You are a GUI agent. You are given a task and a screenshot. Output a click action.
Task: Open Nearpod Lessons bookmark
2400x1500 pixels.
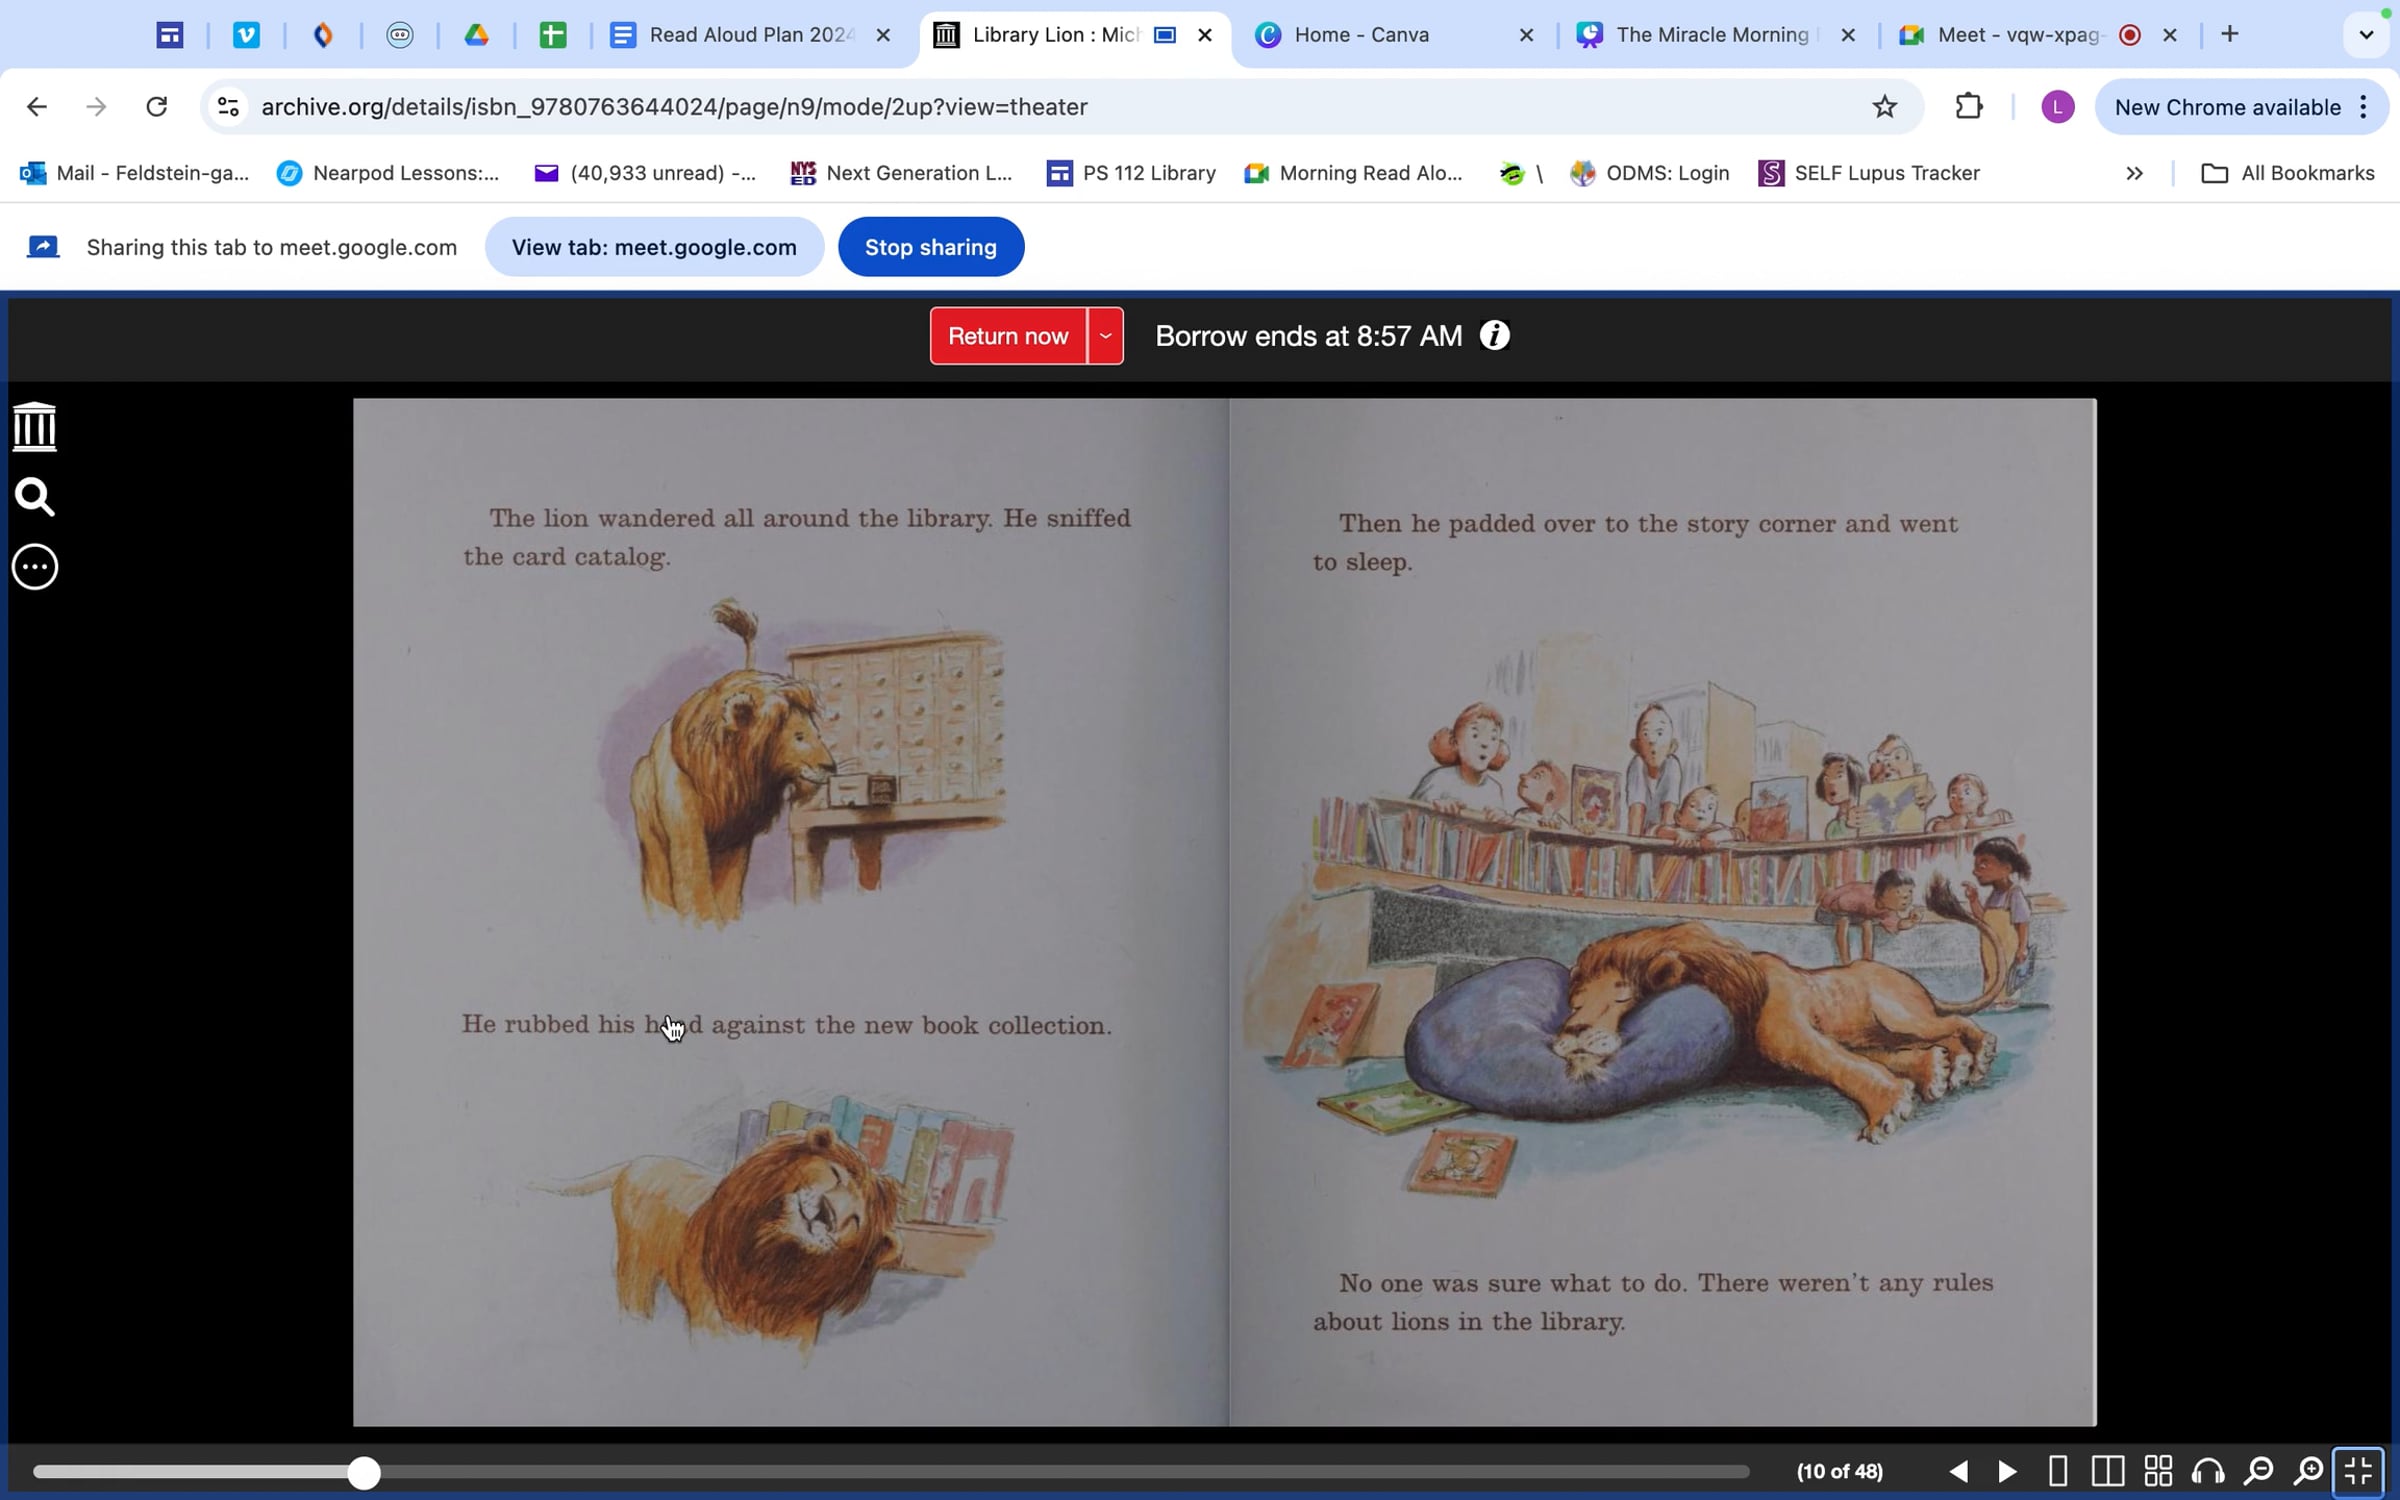pos(388,173)
